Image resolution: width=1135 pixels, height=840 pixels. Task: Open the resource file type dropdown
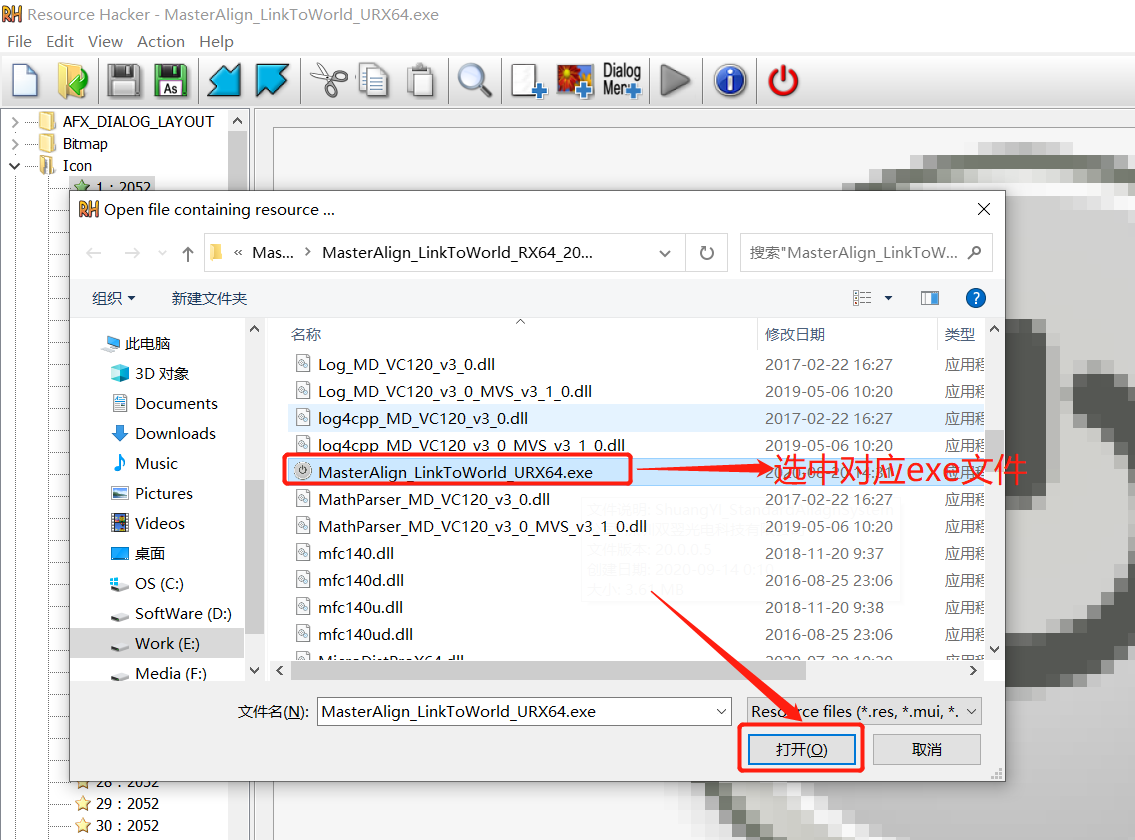864,712
